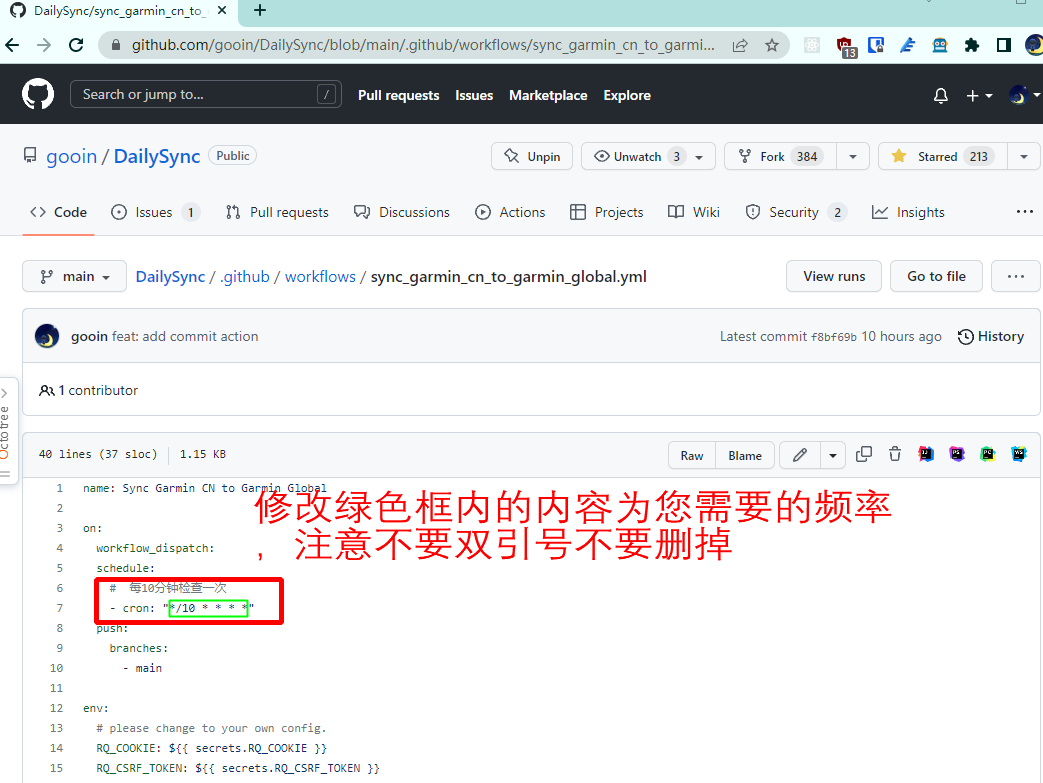This screenshot has width=1043, height=783.
Task: Open workflows folder breadcrumb
Action: click(320, 277)
